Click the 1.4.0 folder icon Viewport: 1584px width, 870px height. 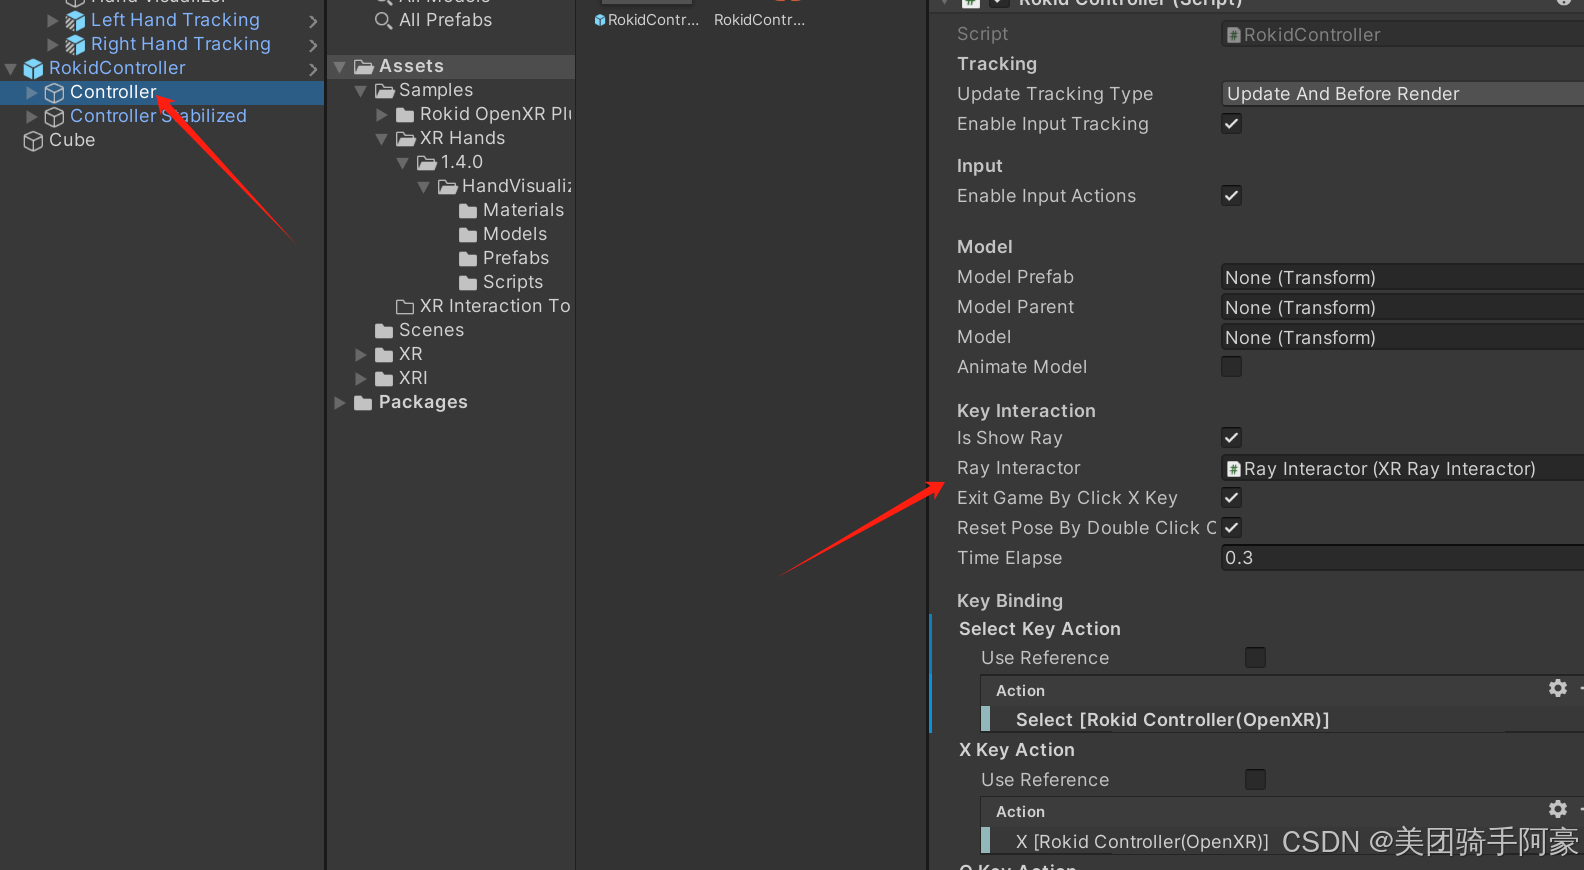pos(427,163)
